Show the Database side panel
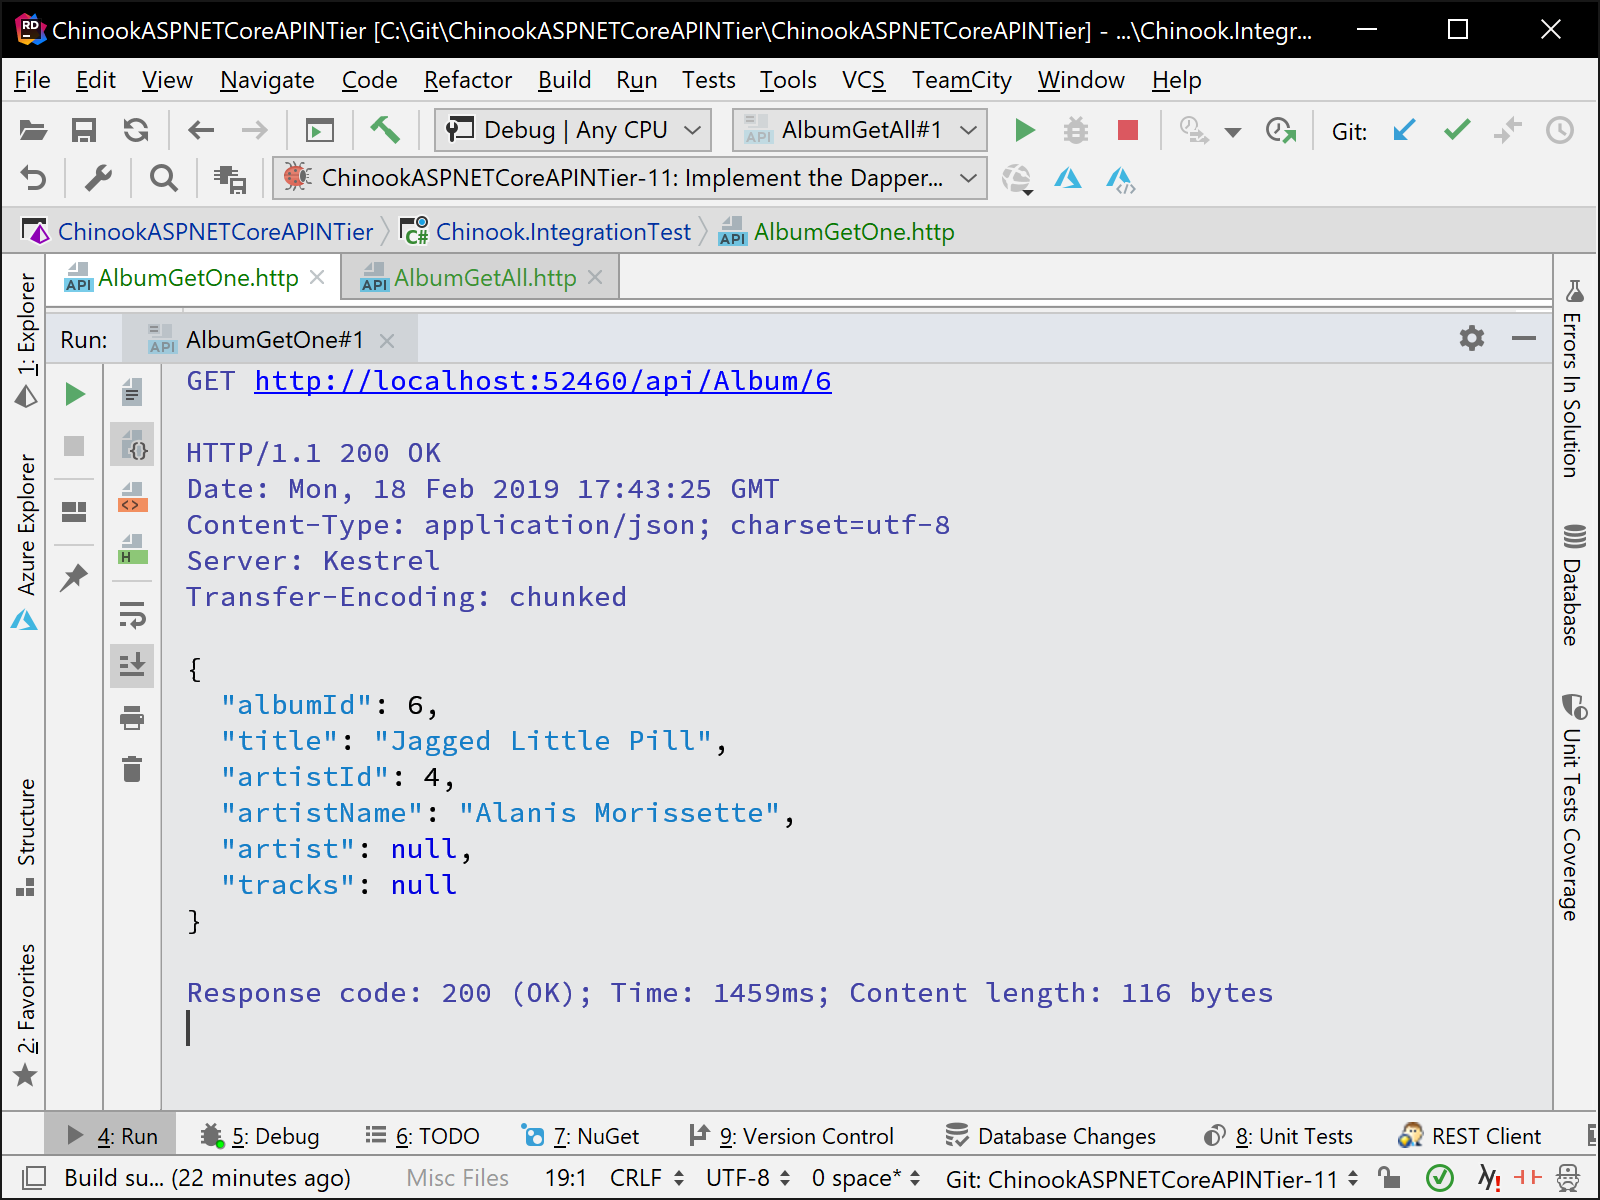This screenshot has height=1200, width=1600. pos(1574,585)
